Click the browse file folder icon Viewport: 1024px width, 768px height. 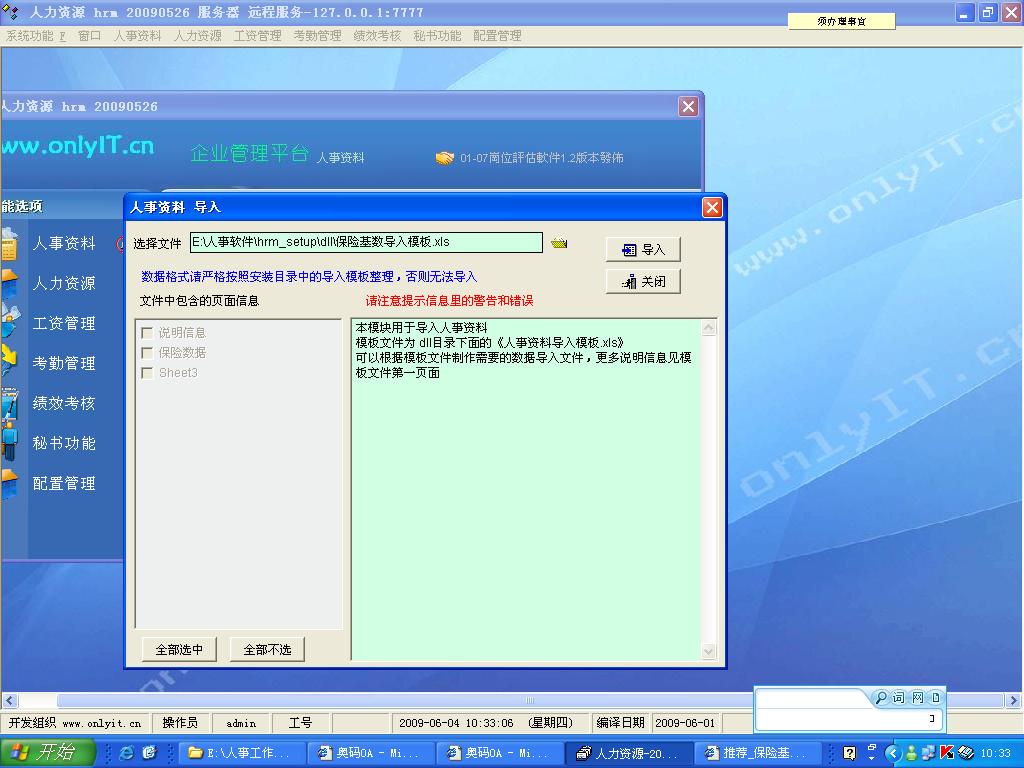559,243
